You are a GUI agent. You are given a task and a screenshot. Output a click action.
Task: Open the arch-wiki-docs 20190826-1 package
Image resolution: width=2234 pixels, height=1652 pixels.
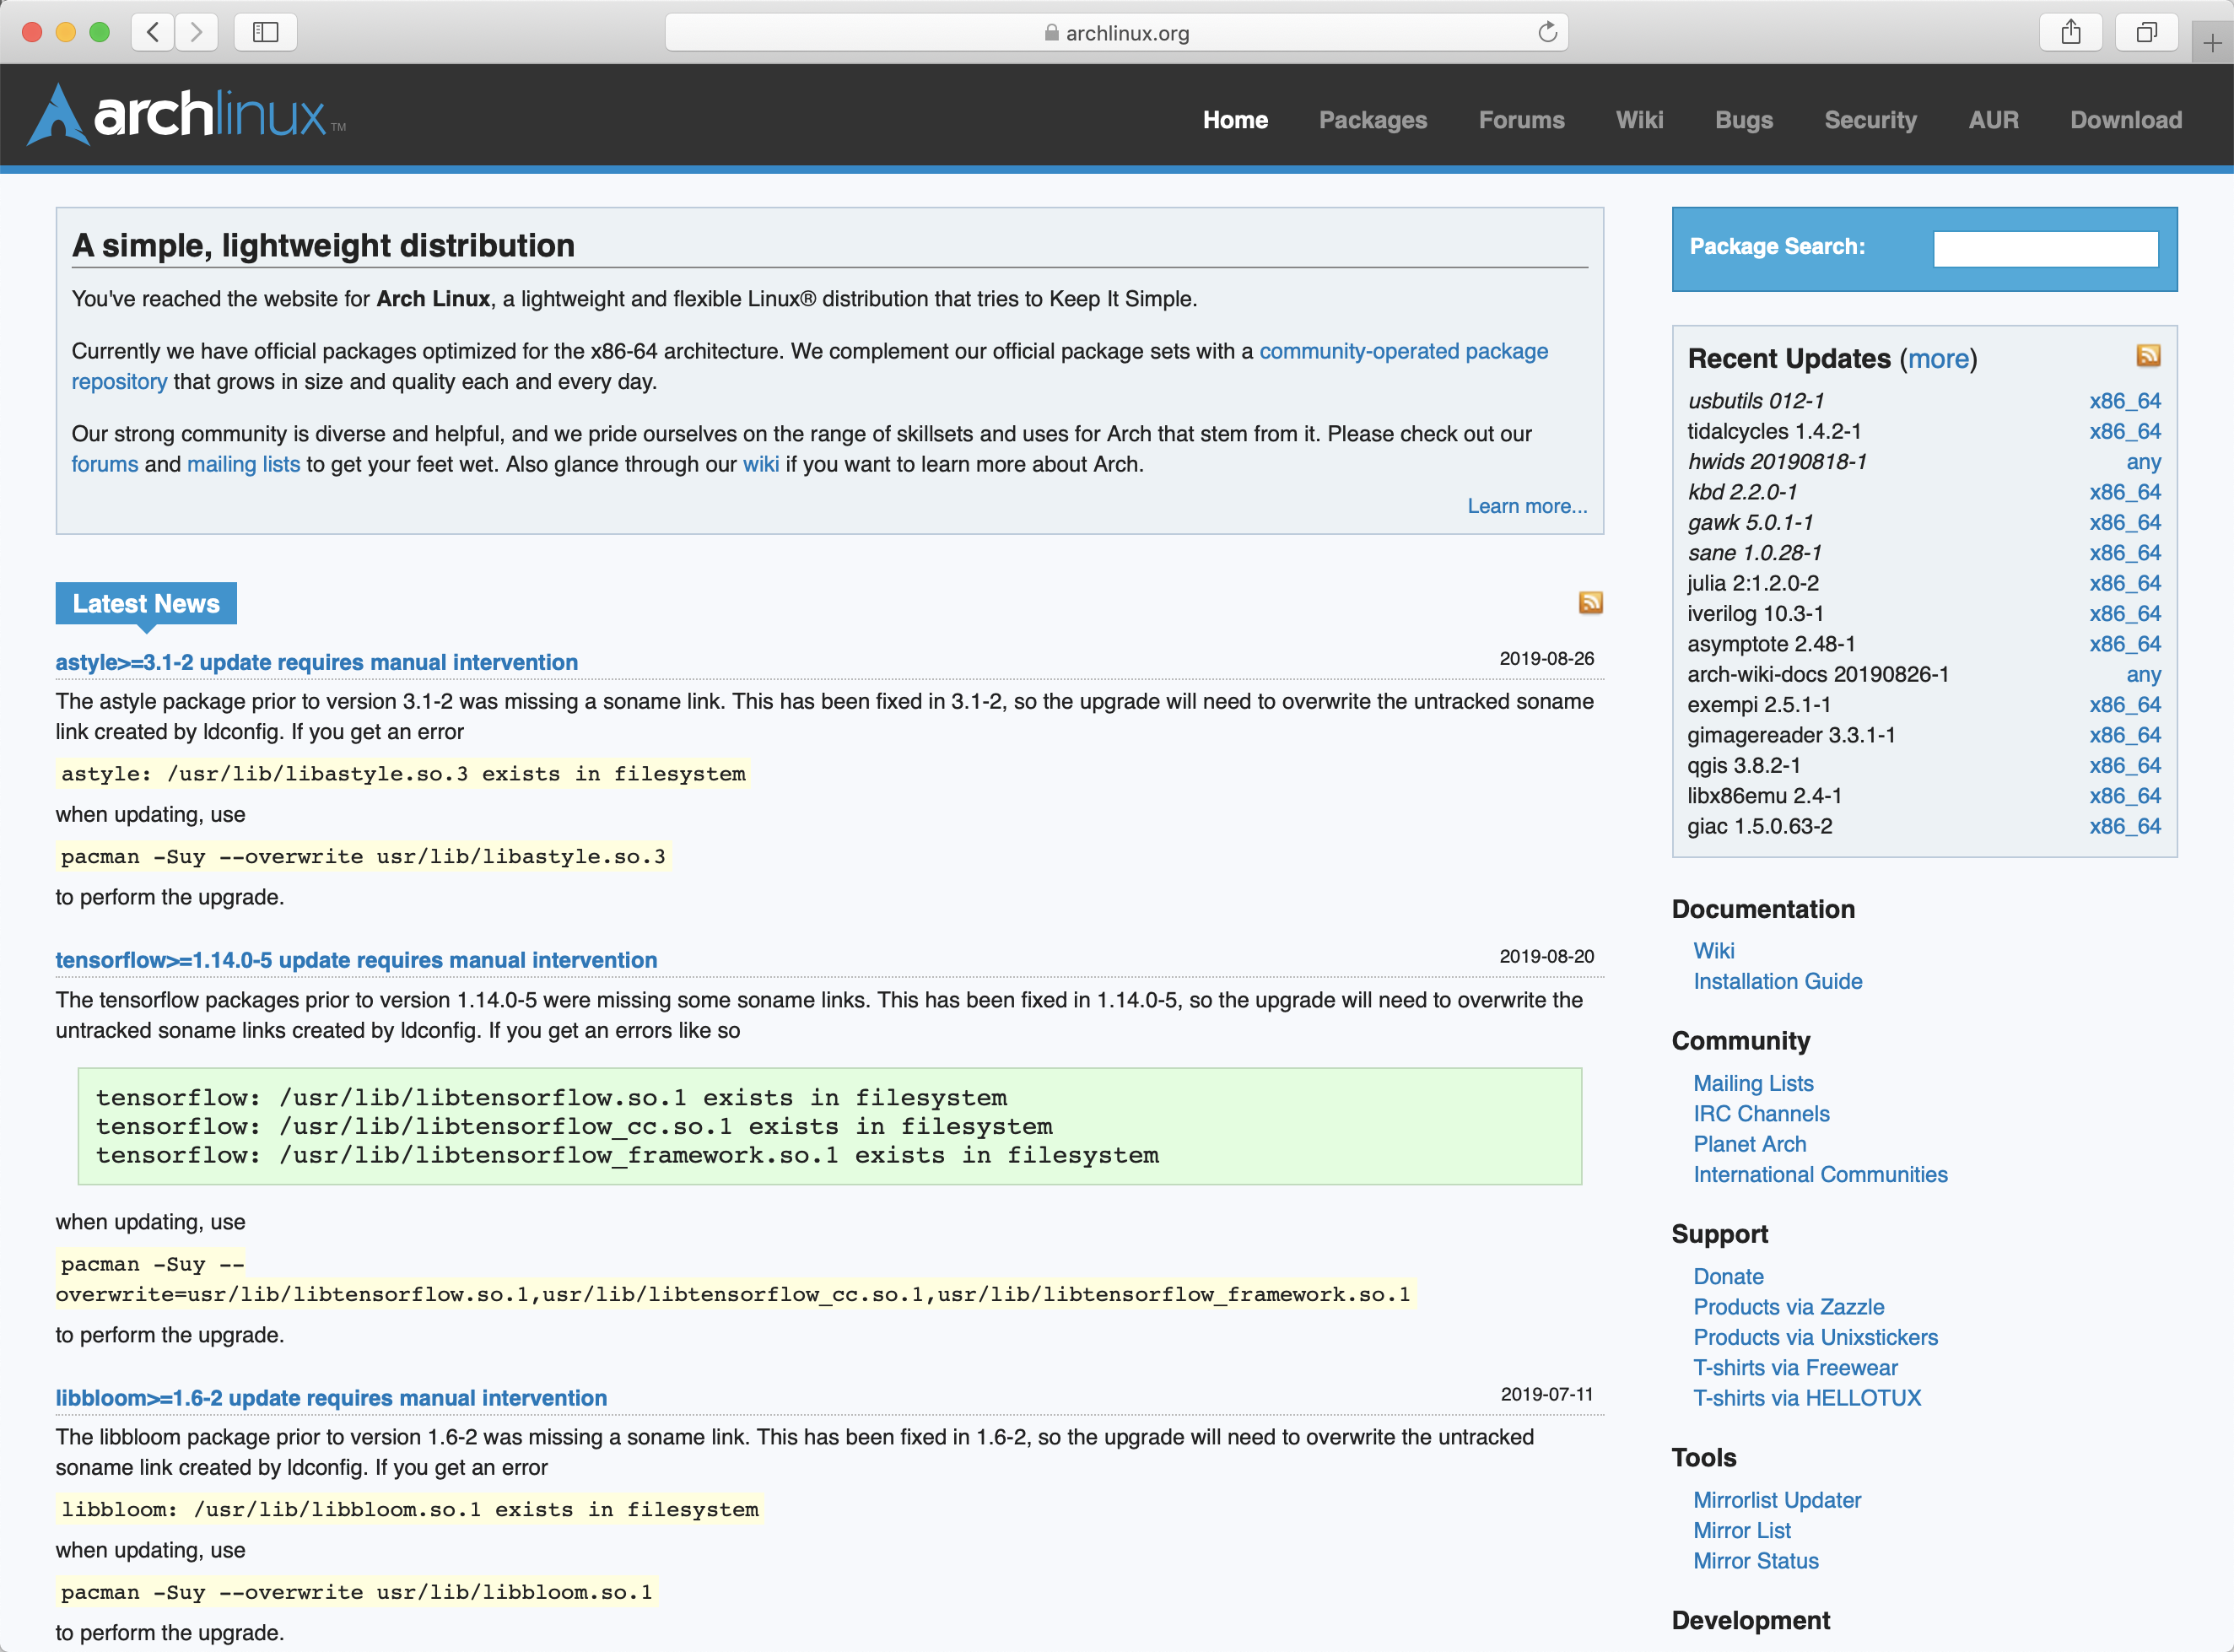1818,674
